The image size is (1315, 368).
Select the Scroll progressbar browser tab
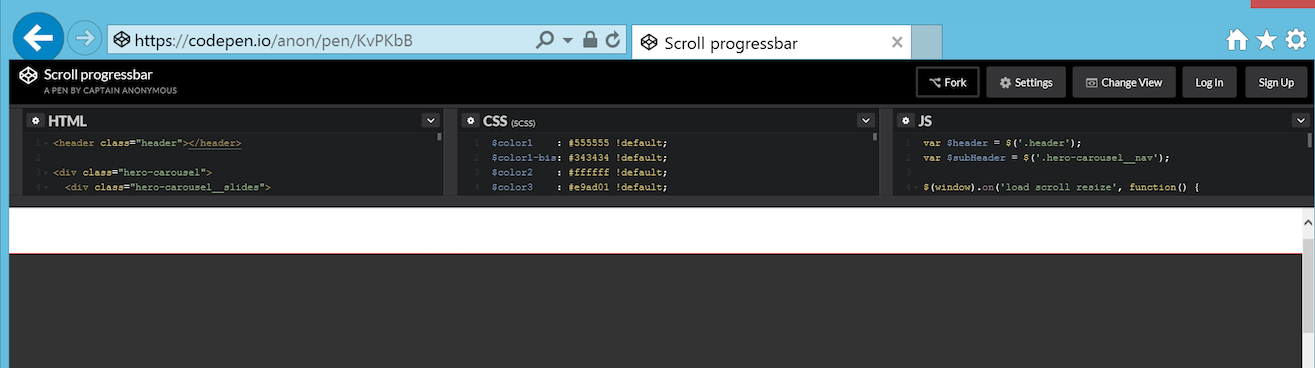(x=771, y=43)
